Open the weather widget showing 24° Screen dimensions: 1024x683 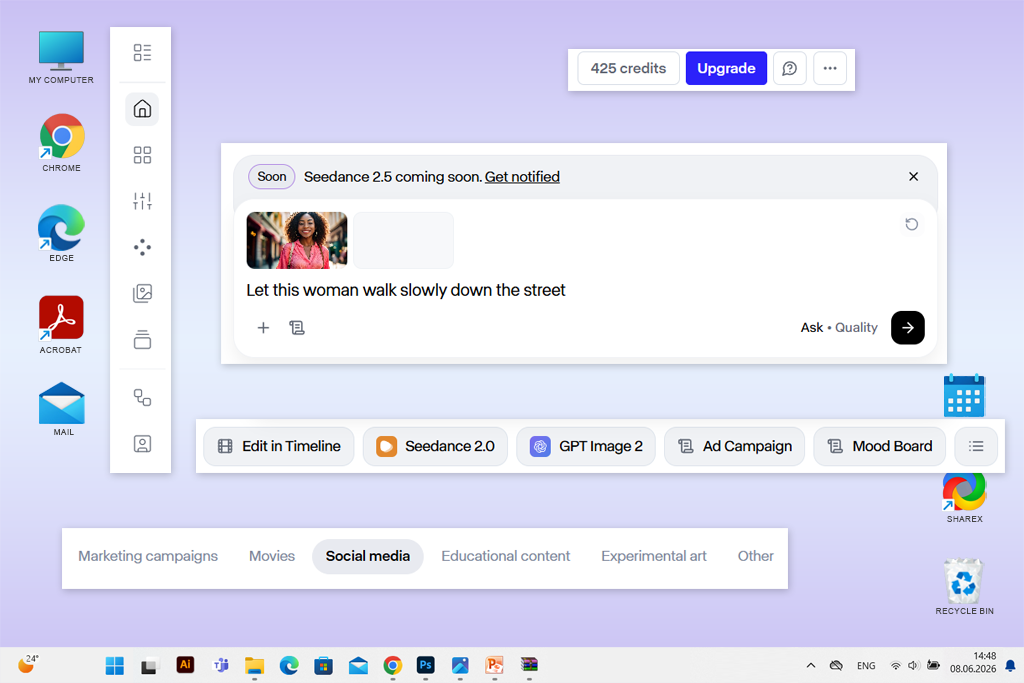[27, 663]
